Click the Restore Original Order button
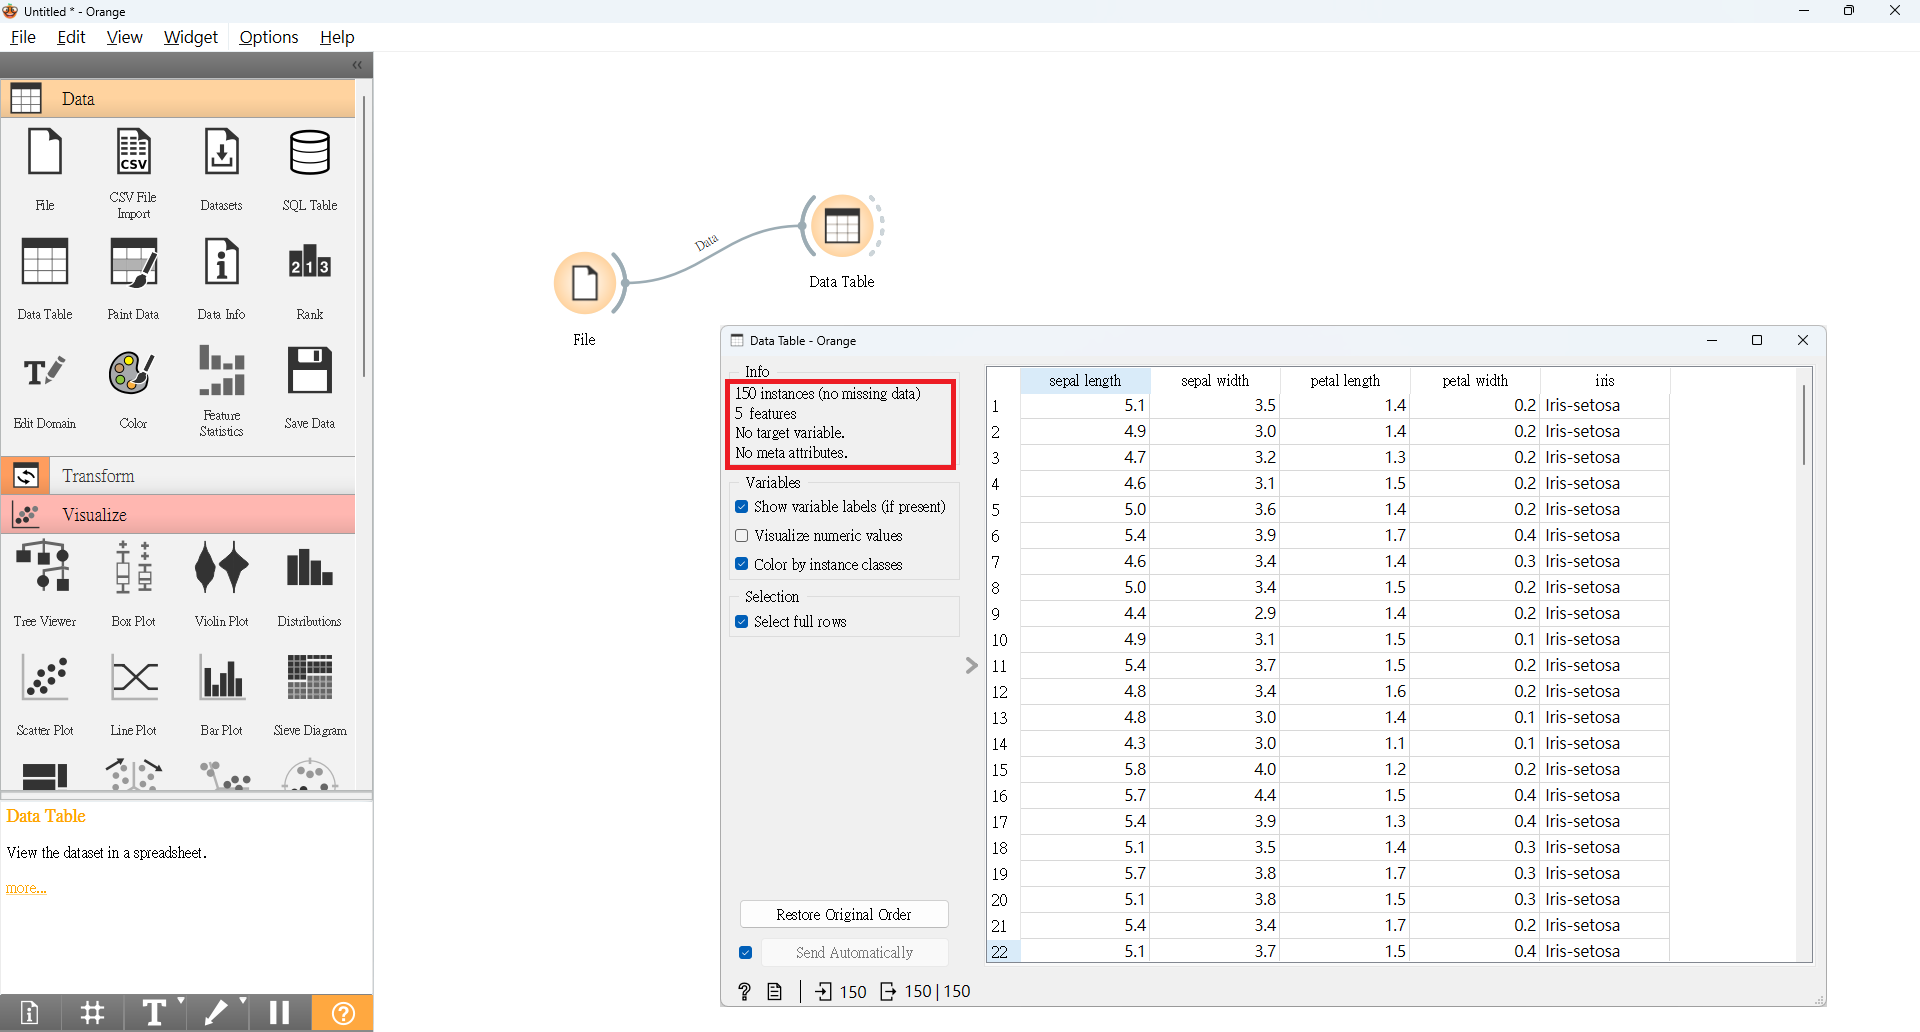Image resolution: width=1920 pixels, height=1032 pixels. pos(843,915)
